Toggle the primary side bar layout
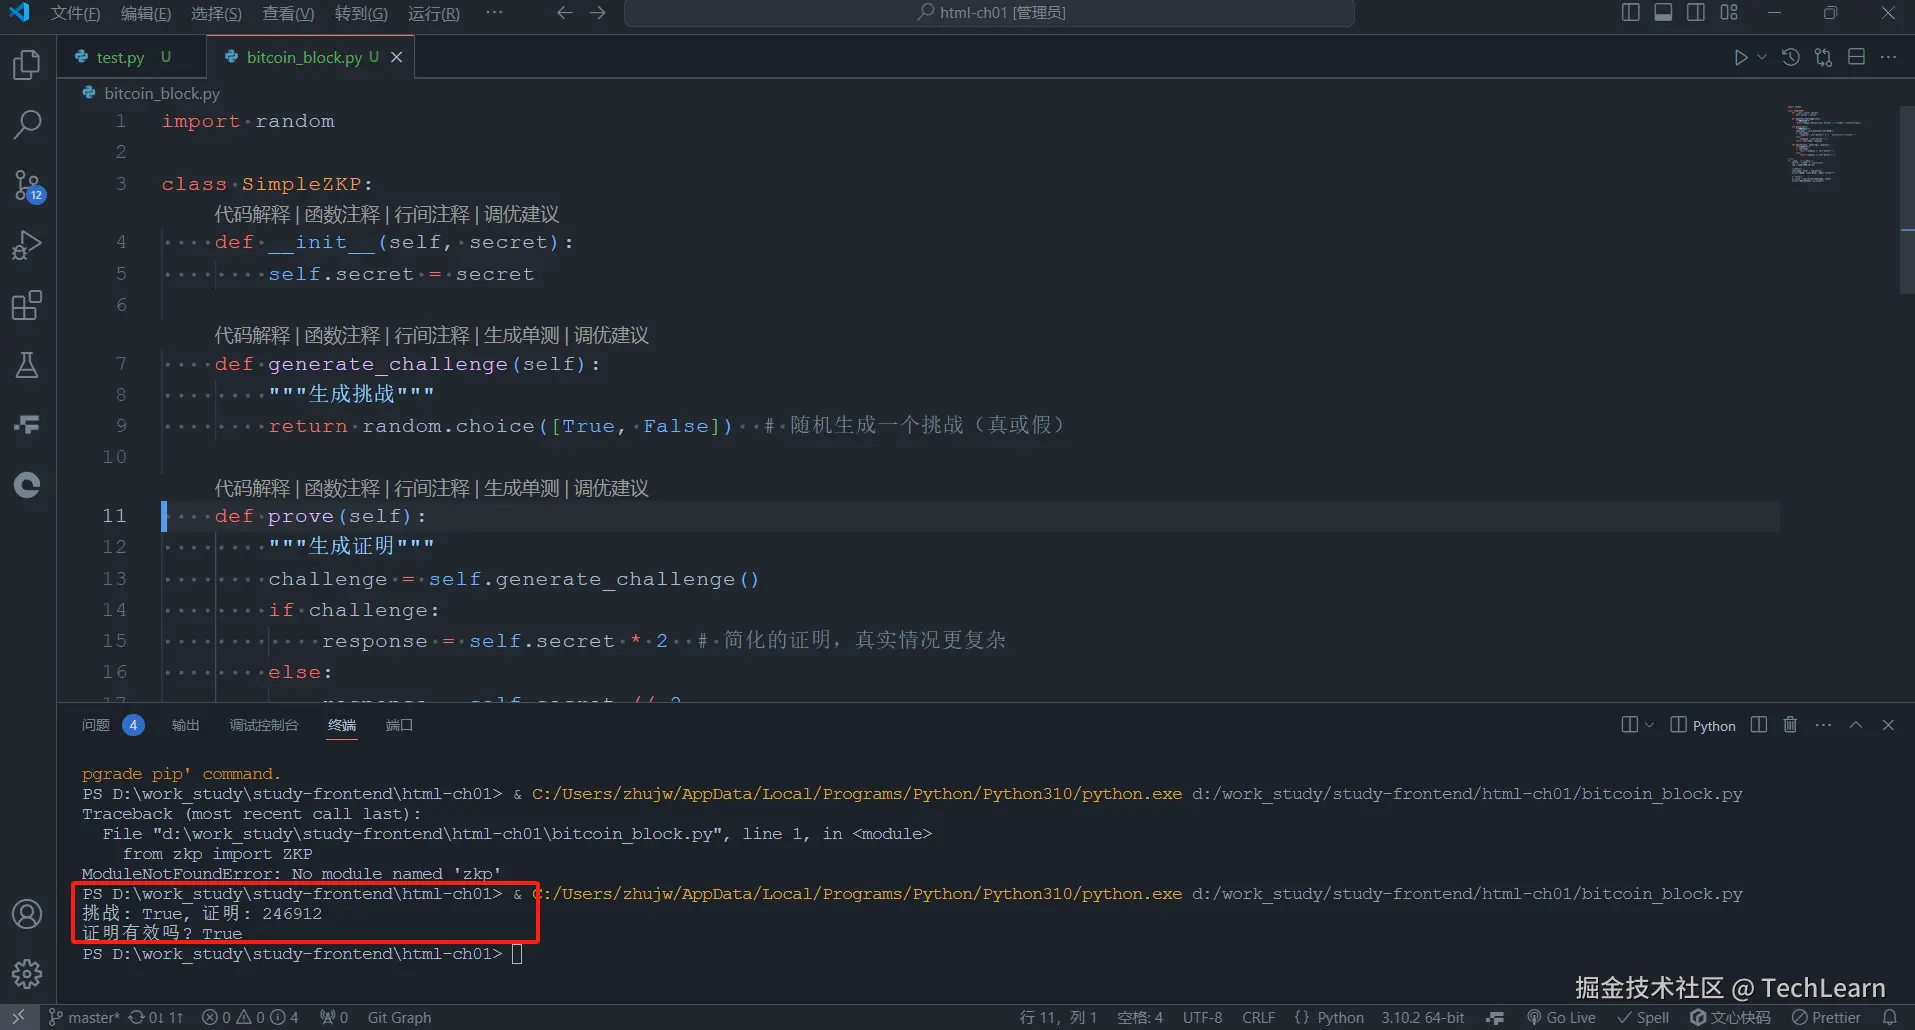This screenshot has height=1030, width=1915. (x=1631, y=13)
